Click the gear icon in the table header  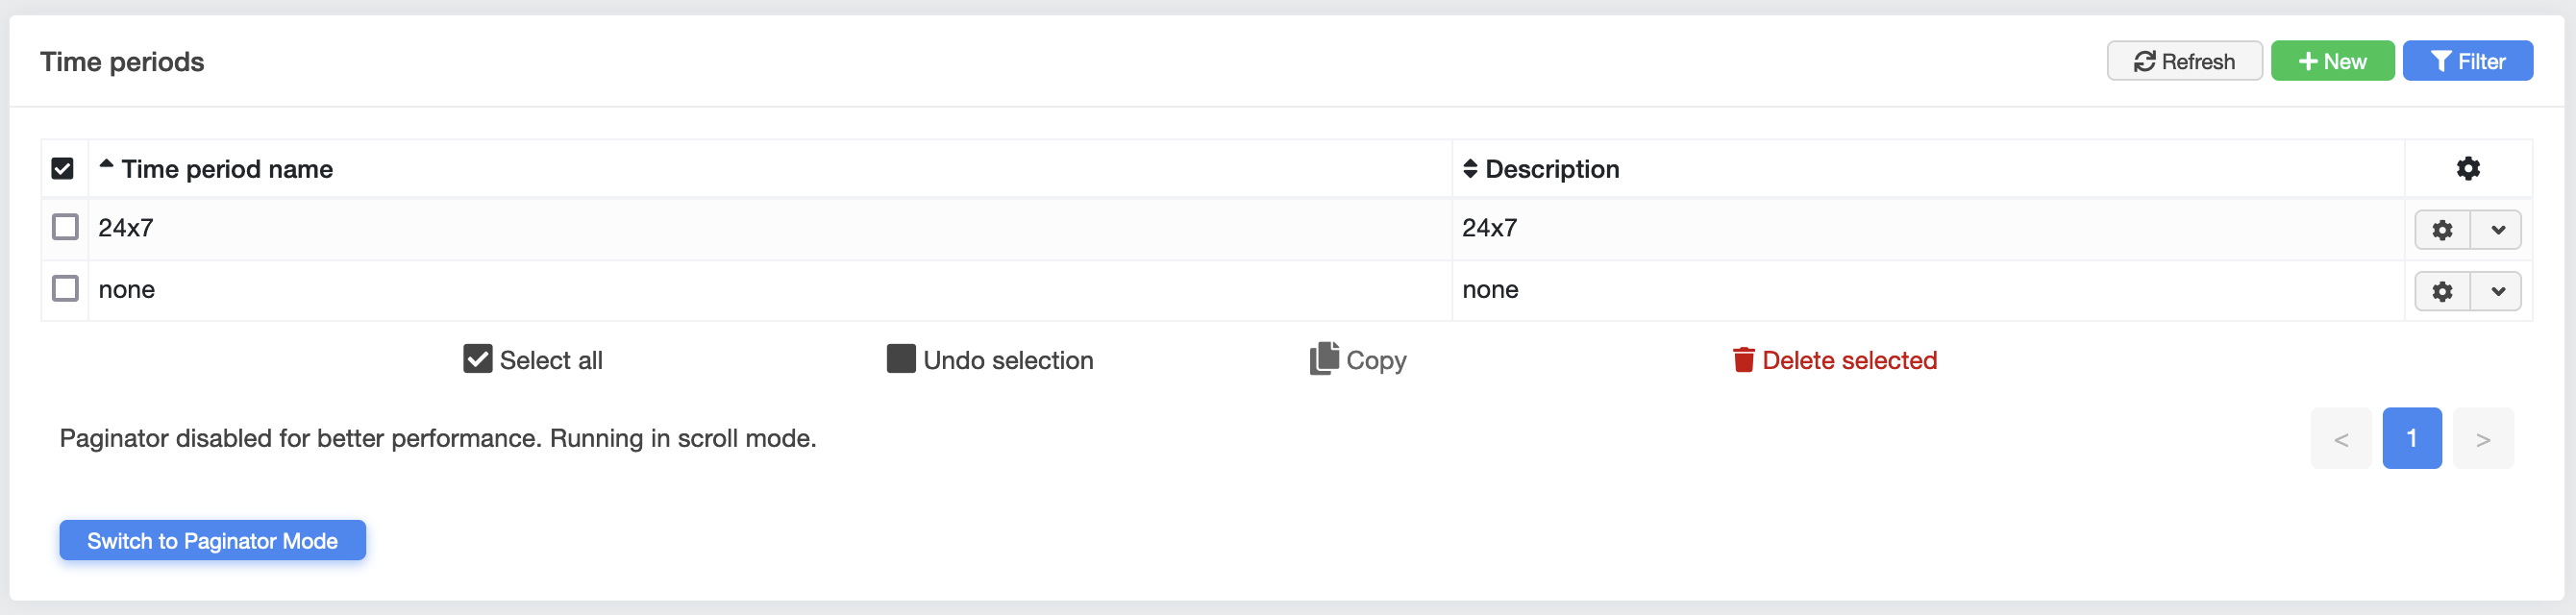coord(2467,168)
